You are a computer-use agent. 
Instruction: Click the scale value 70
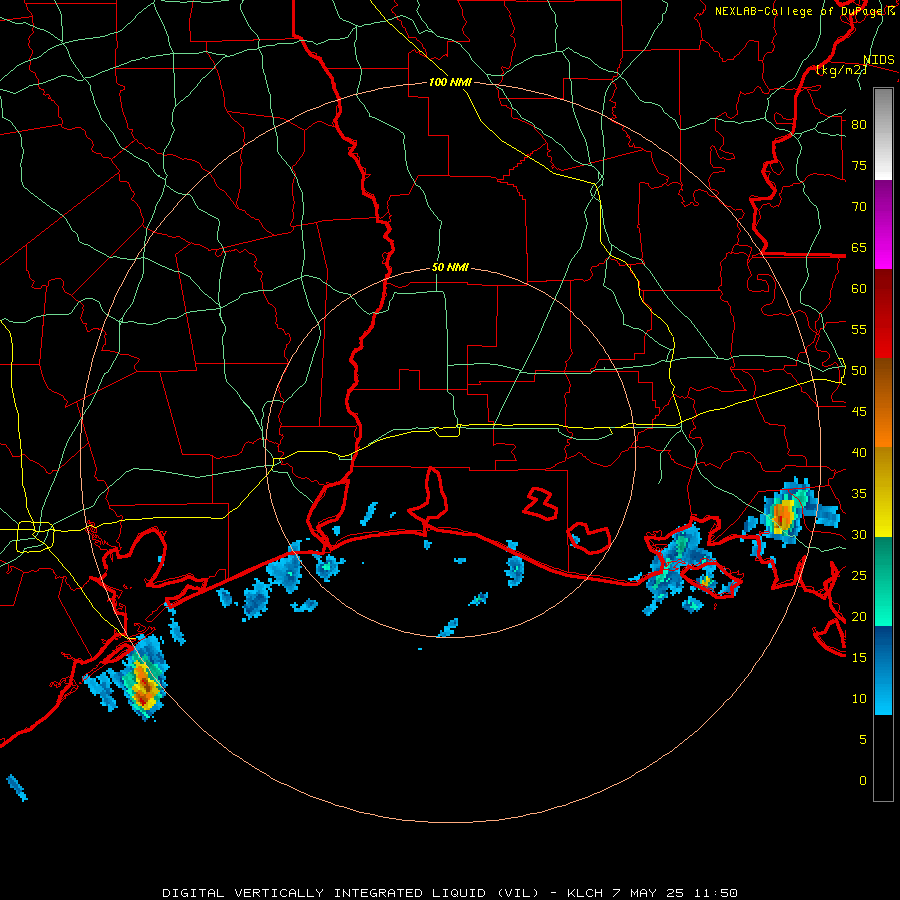(x=859, y=207)
